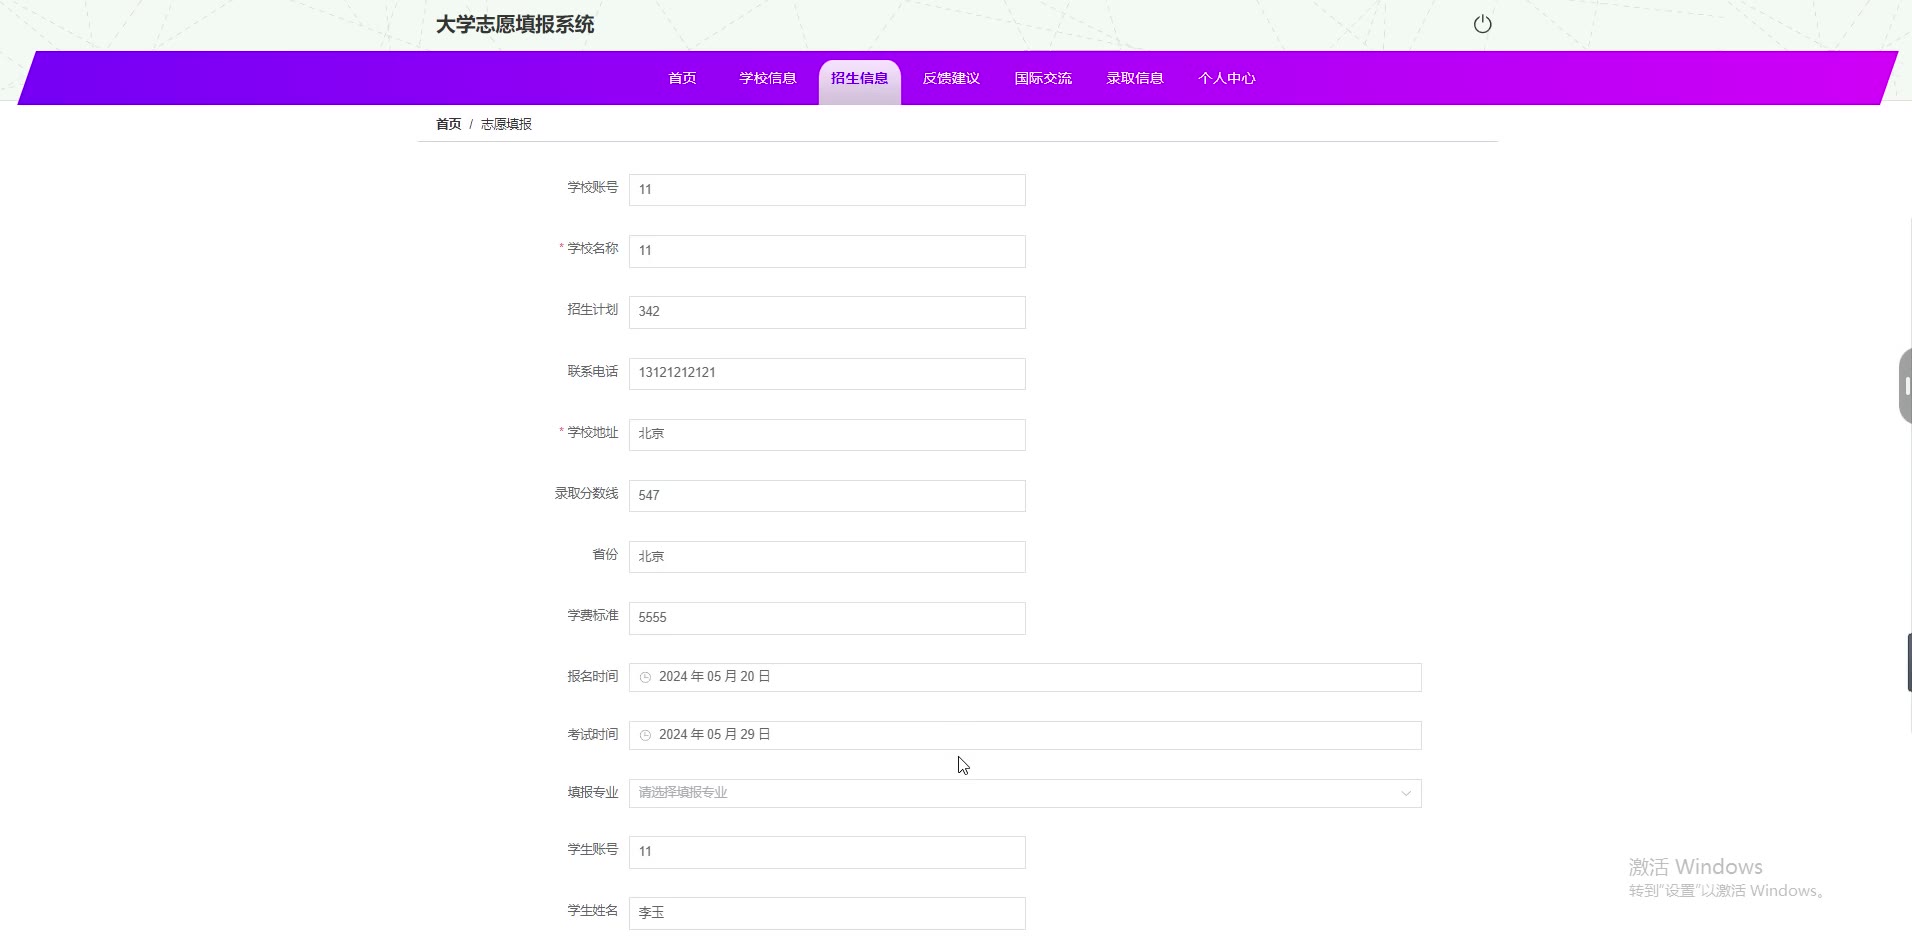Click the 联系电话 input field

coord(827,374)
